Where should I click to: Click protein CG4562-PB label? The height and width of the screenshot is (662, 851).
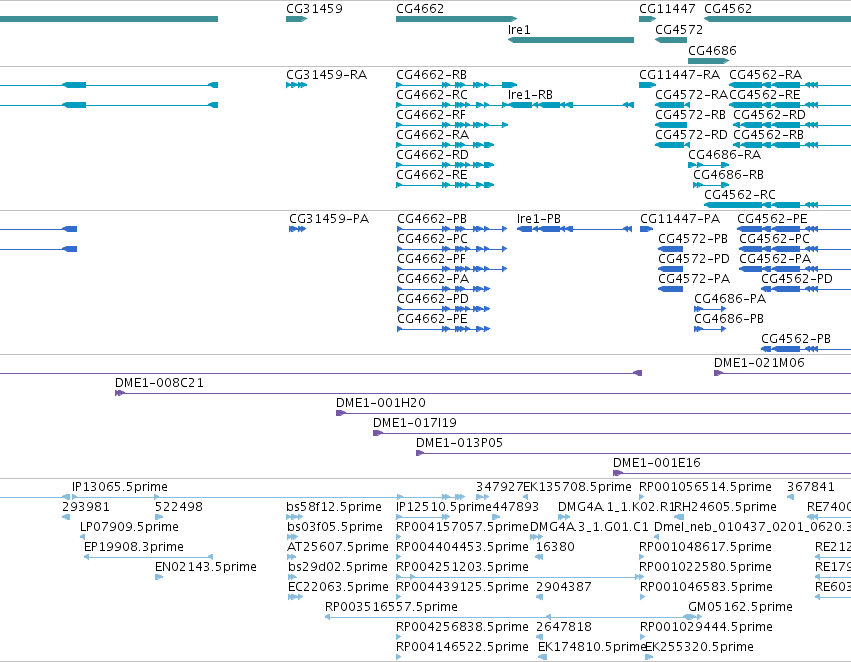pyautogui.click(x=796, y=339)
